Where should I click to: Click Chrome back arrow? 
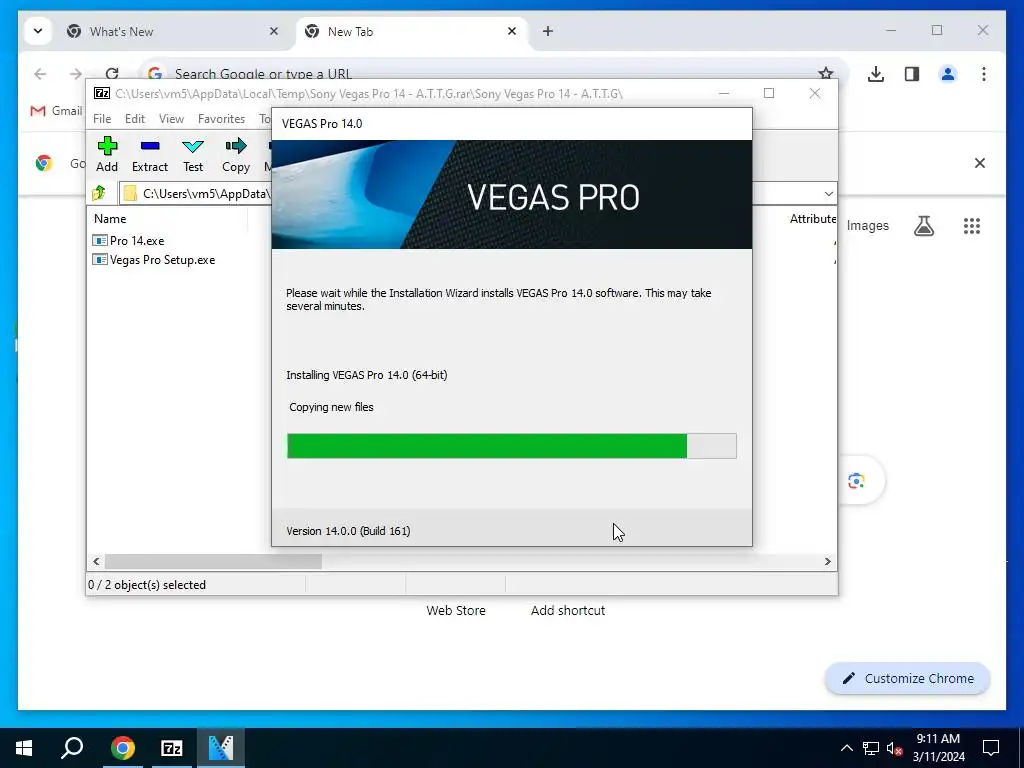pyautogui.click(x=40, y=74)
